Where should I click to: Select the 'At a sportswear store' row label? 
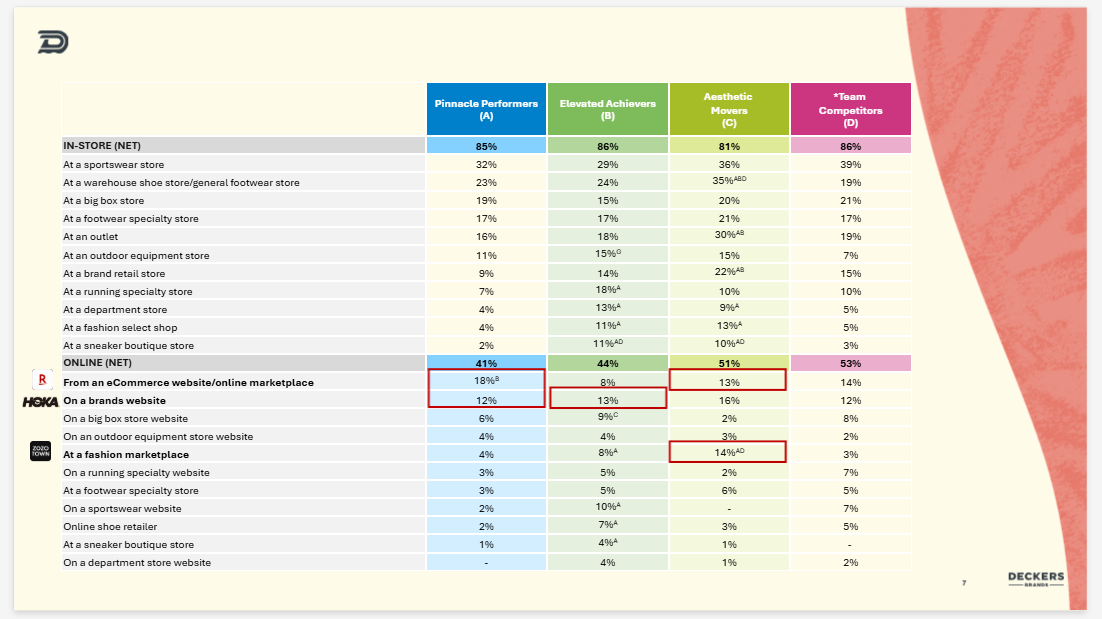click(x=114, y=164)
